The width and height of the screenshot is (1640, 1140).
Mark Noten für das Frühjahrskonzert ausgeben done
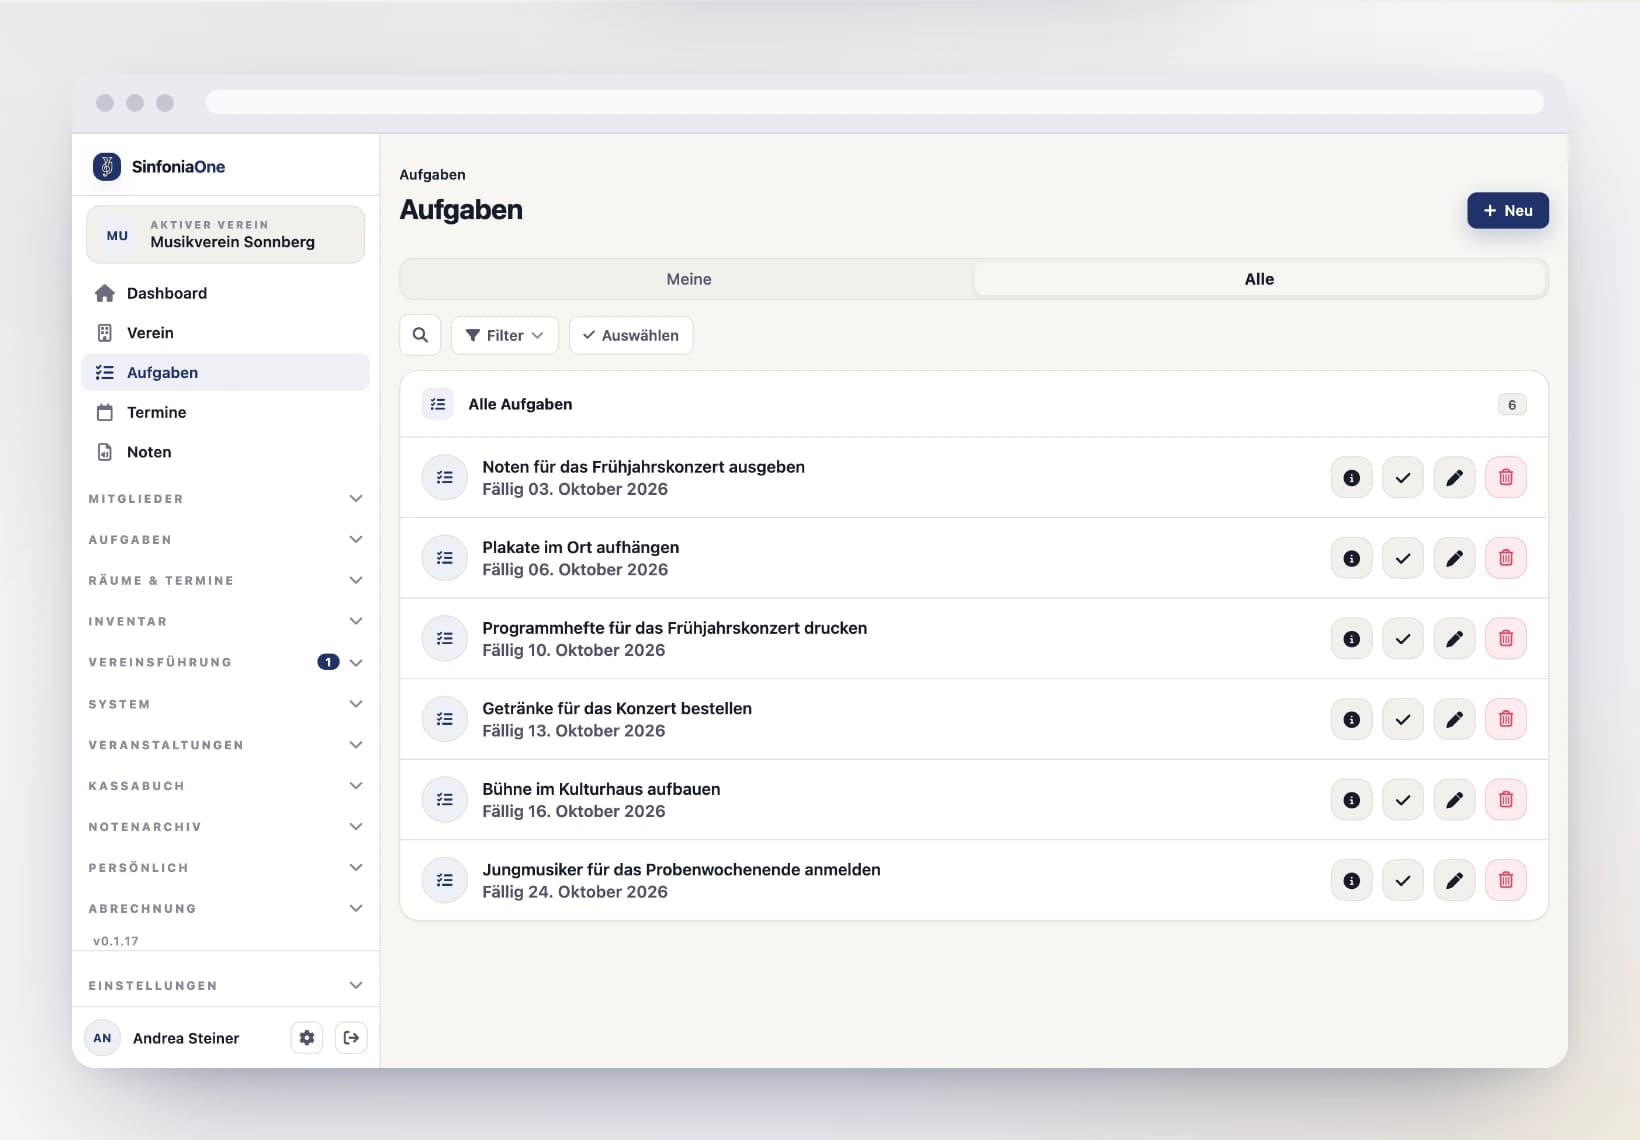point(1403,478)
